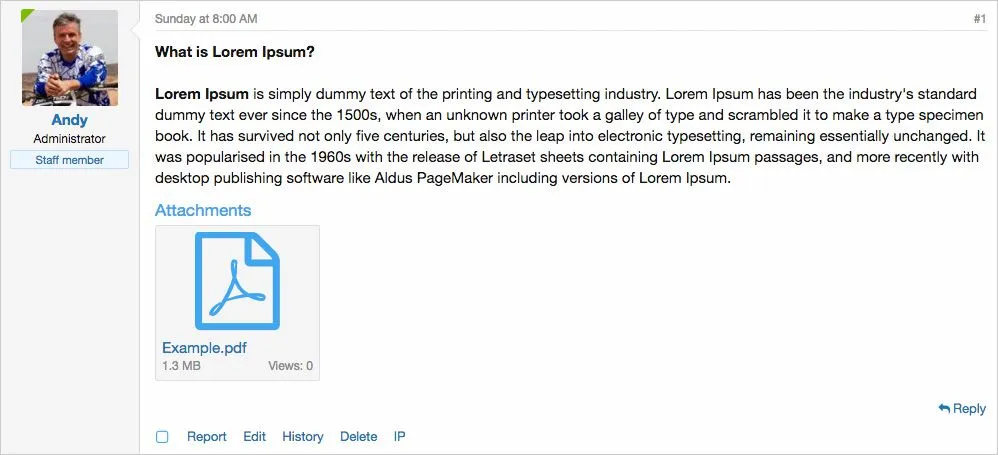Click the "What is Lorem Ipsum?" title
Image resolution: width=998 pixels, height=455 pixels.
pos(235,52)
